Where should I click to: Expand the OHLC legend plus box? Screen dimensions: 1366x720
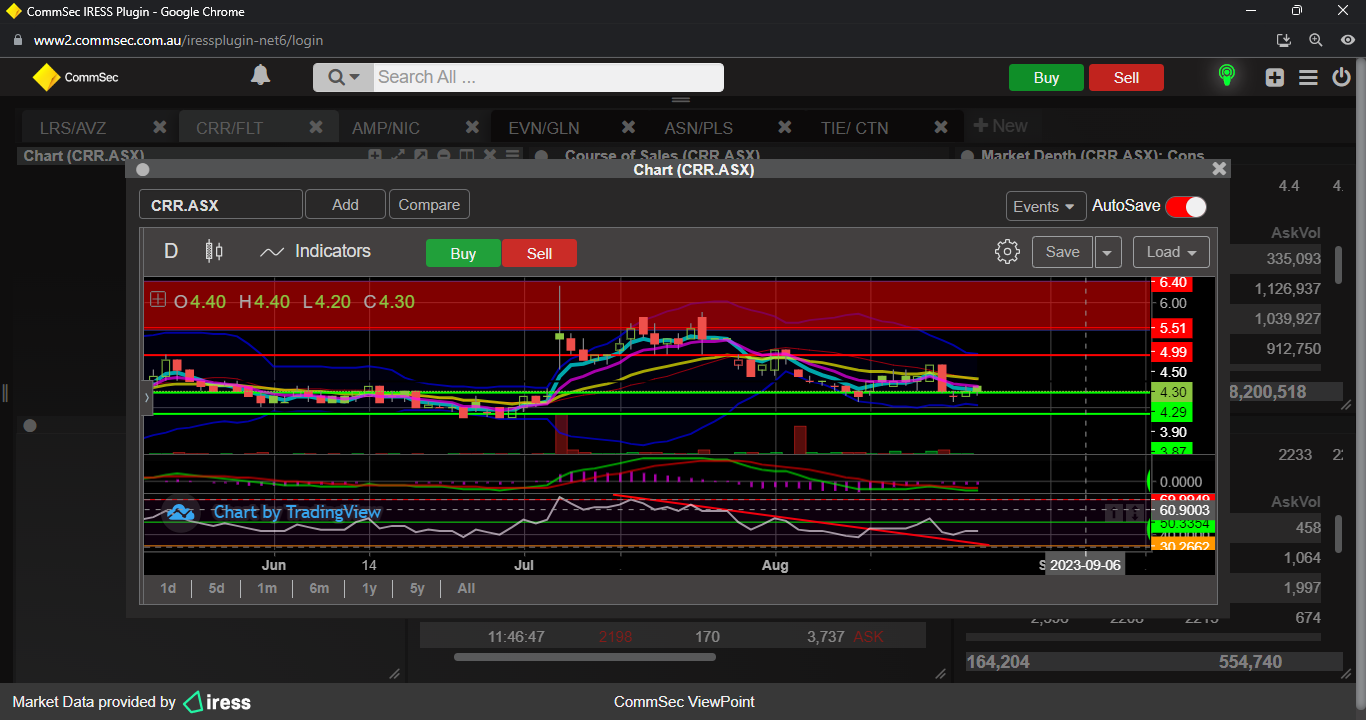[x=158, y=299]
